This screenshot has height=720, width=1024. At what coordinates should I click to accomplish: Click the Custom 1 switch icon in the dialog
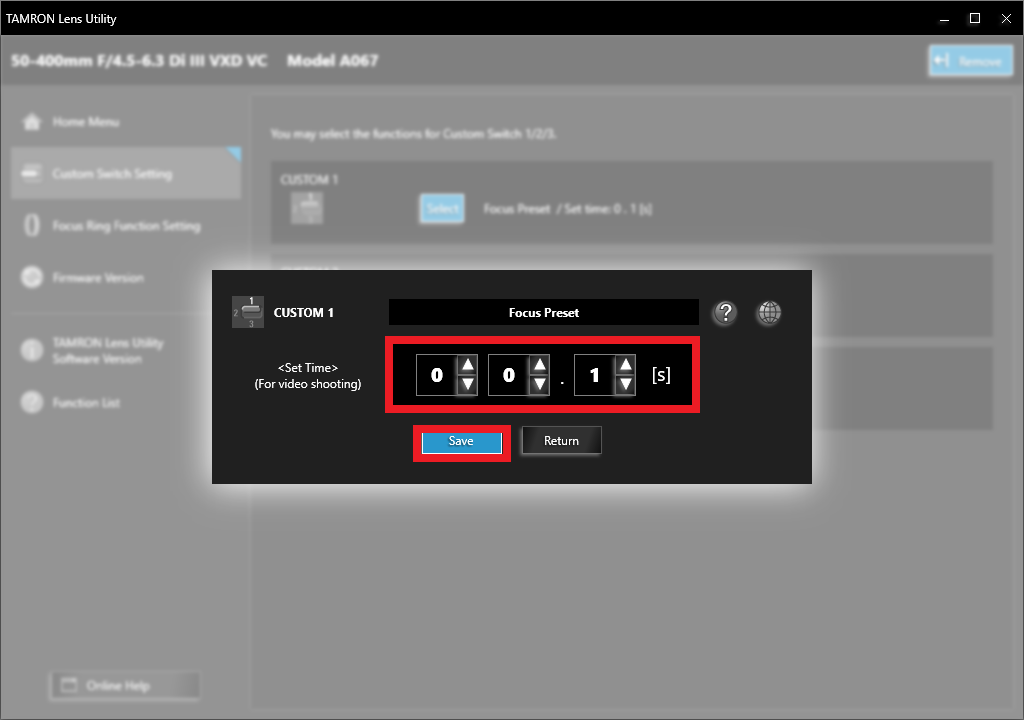[248, 312]
